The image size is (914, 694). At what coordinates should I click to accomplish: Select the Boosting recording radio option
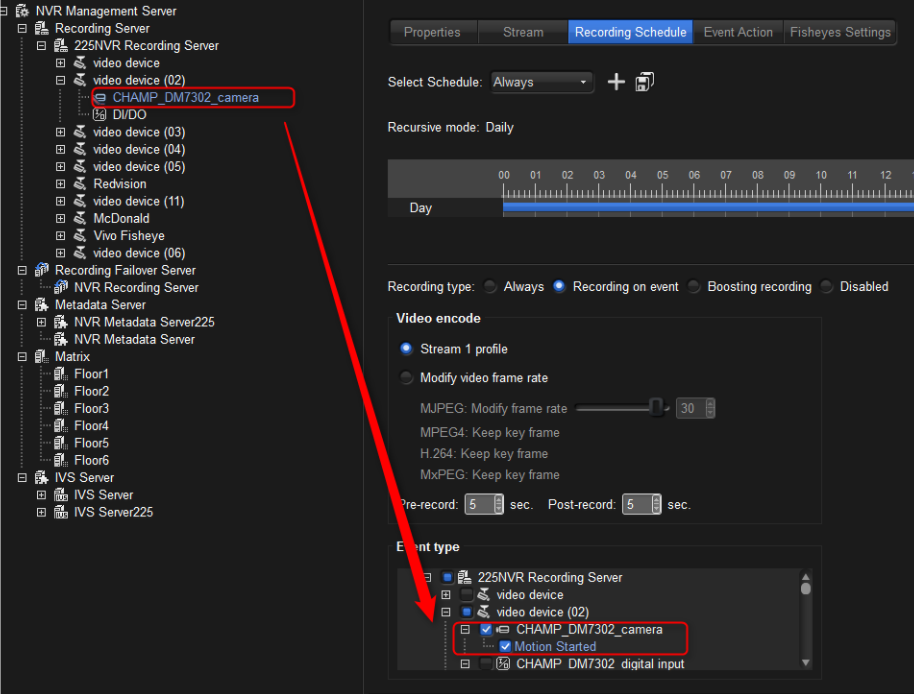coord(694,287)
